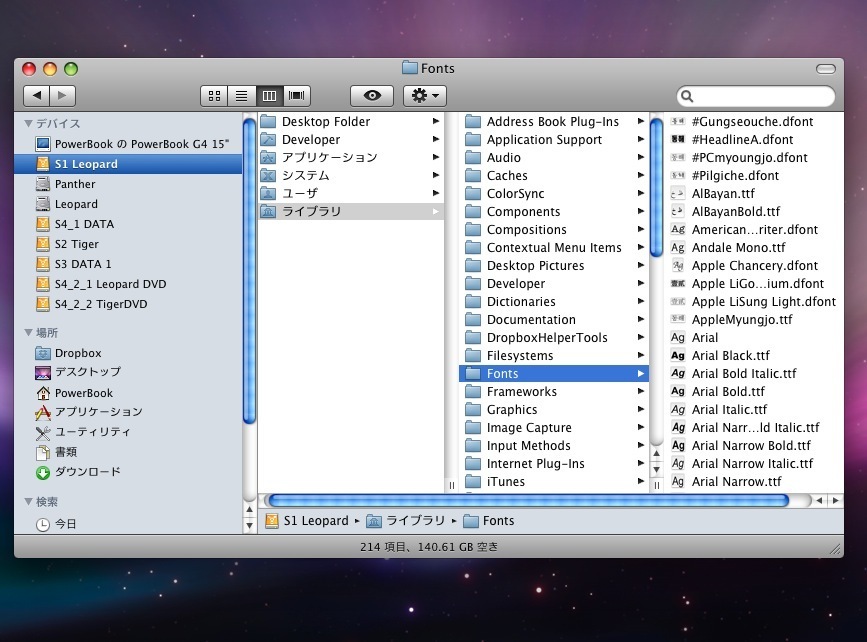This screenshot has width=867, height=642.
Task: Collapse the デバイス section triangle
Action: pos(28,123)
